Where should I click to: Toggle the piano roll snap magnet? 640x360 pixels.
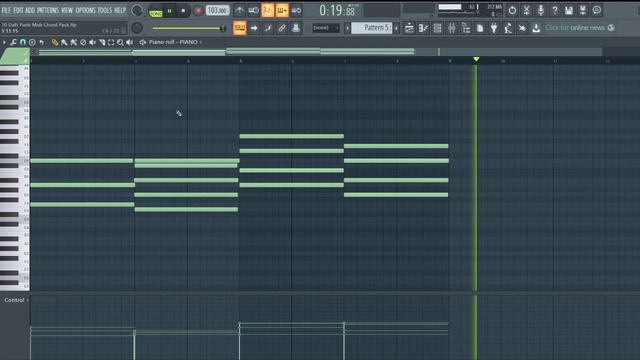tap(23, 42)
